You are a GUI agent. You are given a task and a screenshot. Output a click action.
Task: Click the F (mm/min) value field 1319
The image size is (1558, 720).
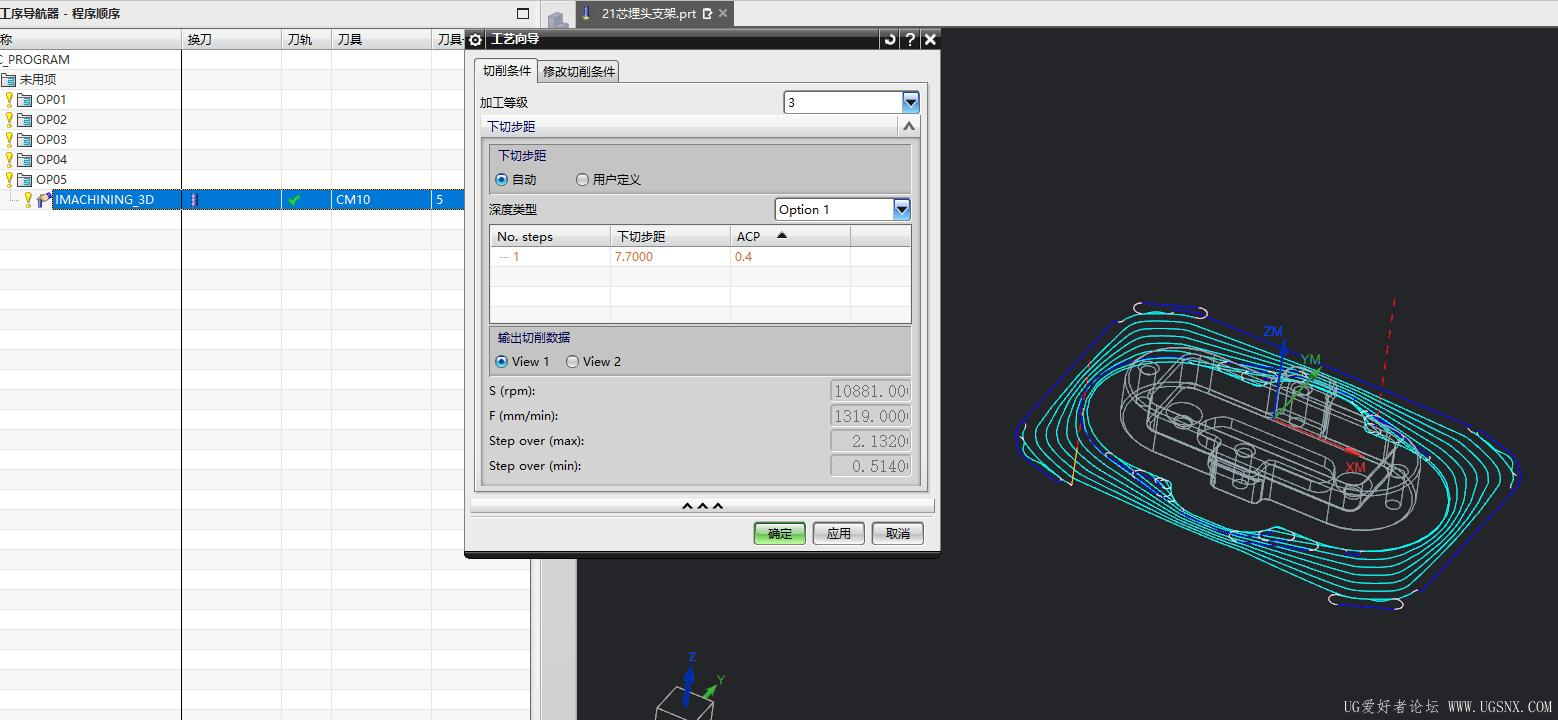[870, 416]
